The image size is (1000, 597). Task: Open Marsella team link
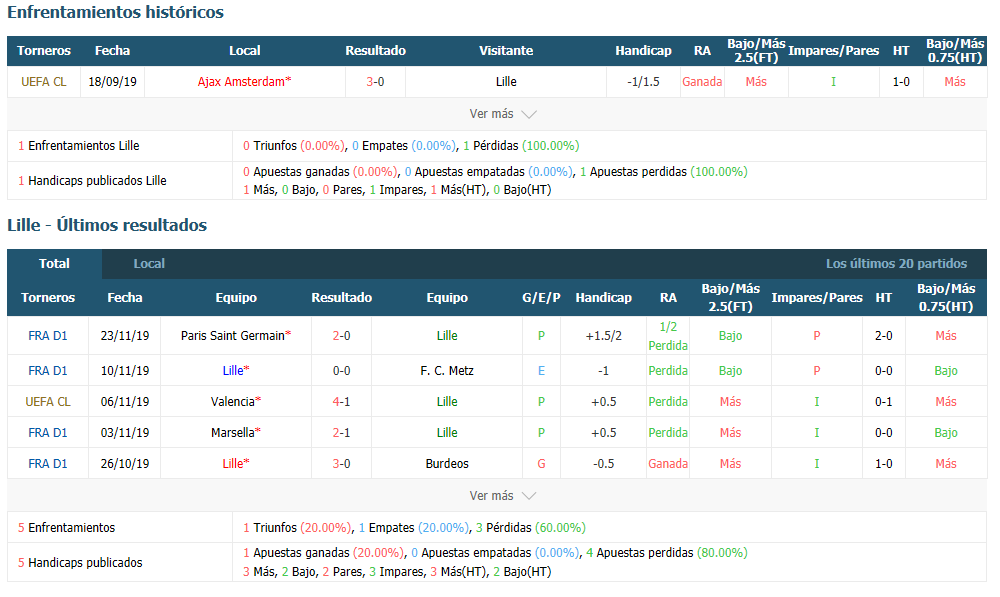236,432
